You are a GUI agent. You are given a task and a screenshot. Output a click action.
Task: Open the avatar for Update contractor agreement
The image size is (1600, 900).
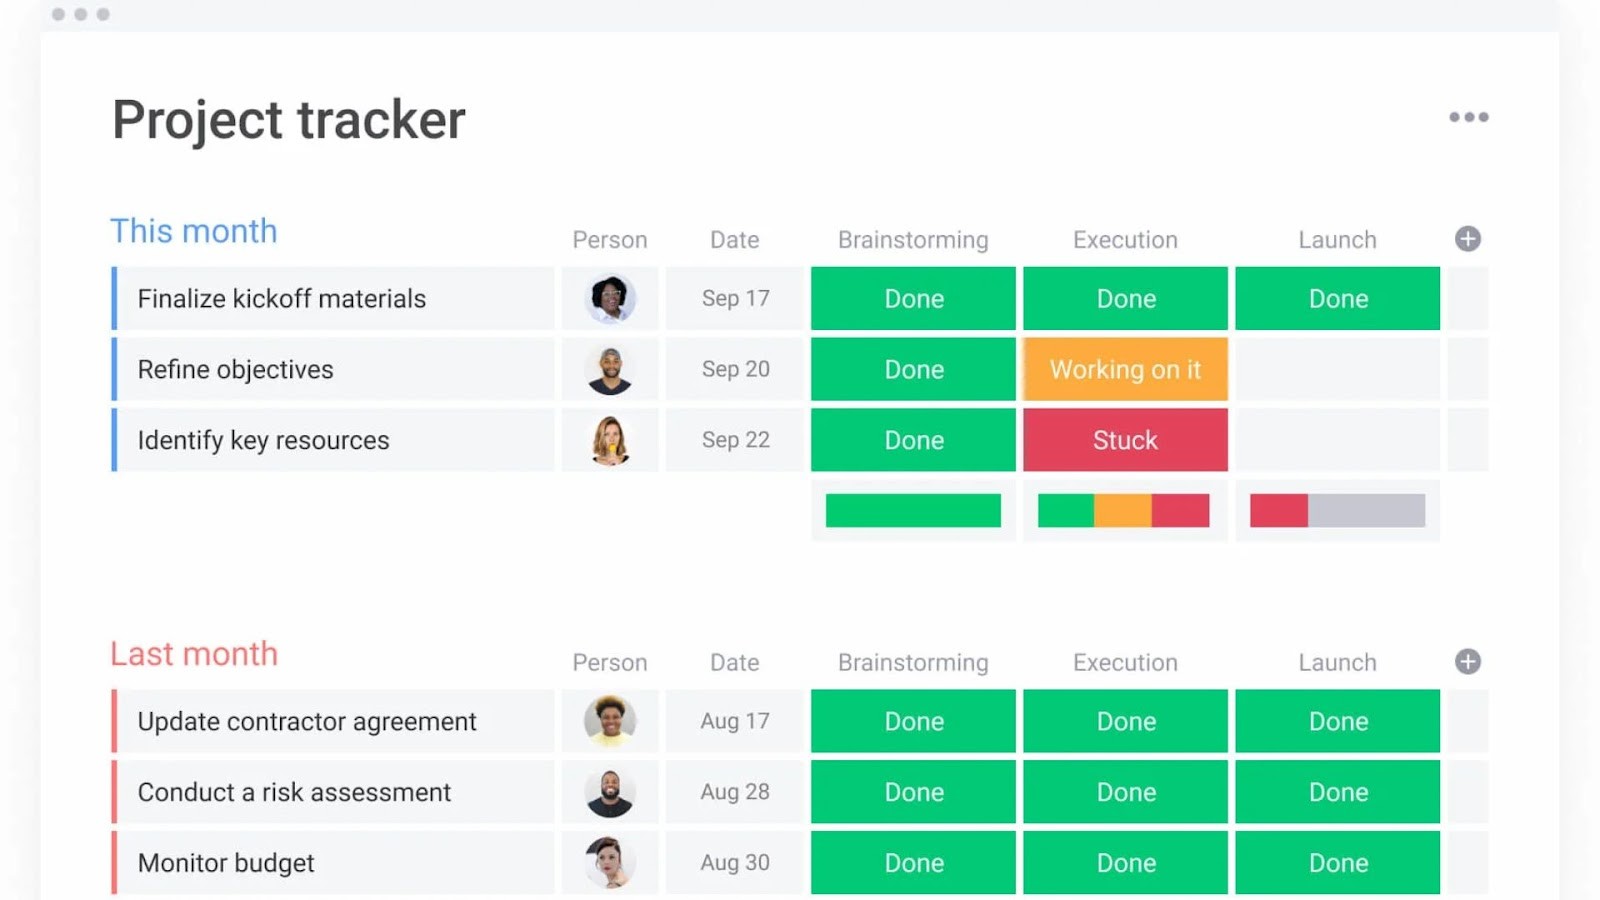coord(610,721)
